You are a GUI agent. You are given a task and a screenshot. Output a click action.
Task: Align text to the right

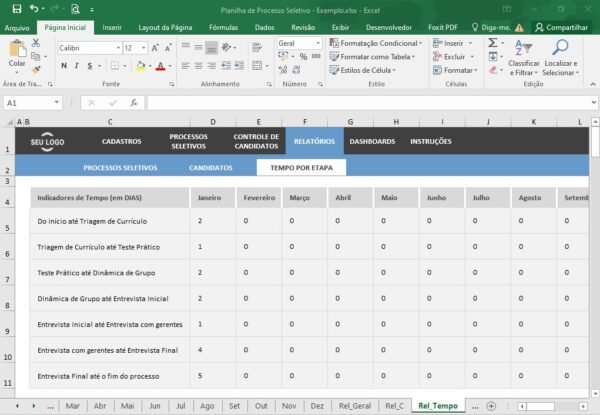(211, 66)
